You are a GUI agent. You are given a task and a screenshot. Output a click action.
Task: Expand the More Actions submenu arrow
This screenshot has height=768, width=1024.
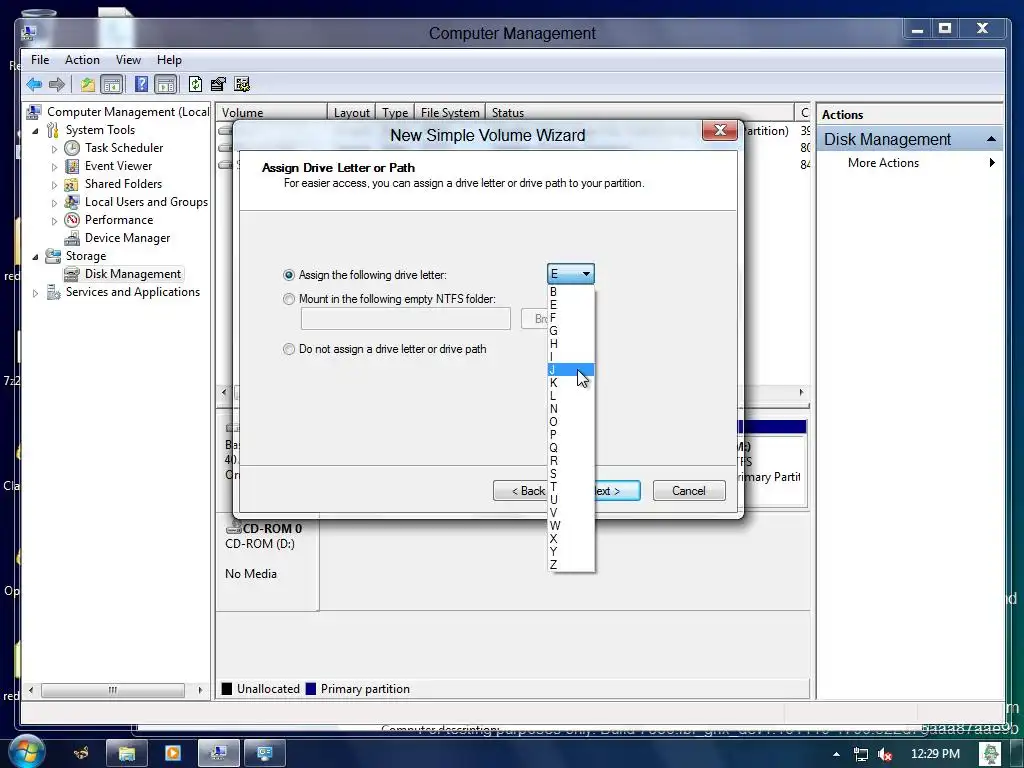[x=992, y=163]
